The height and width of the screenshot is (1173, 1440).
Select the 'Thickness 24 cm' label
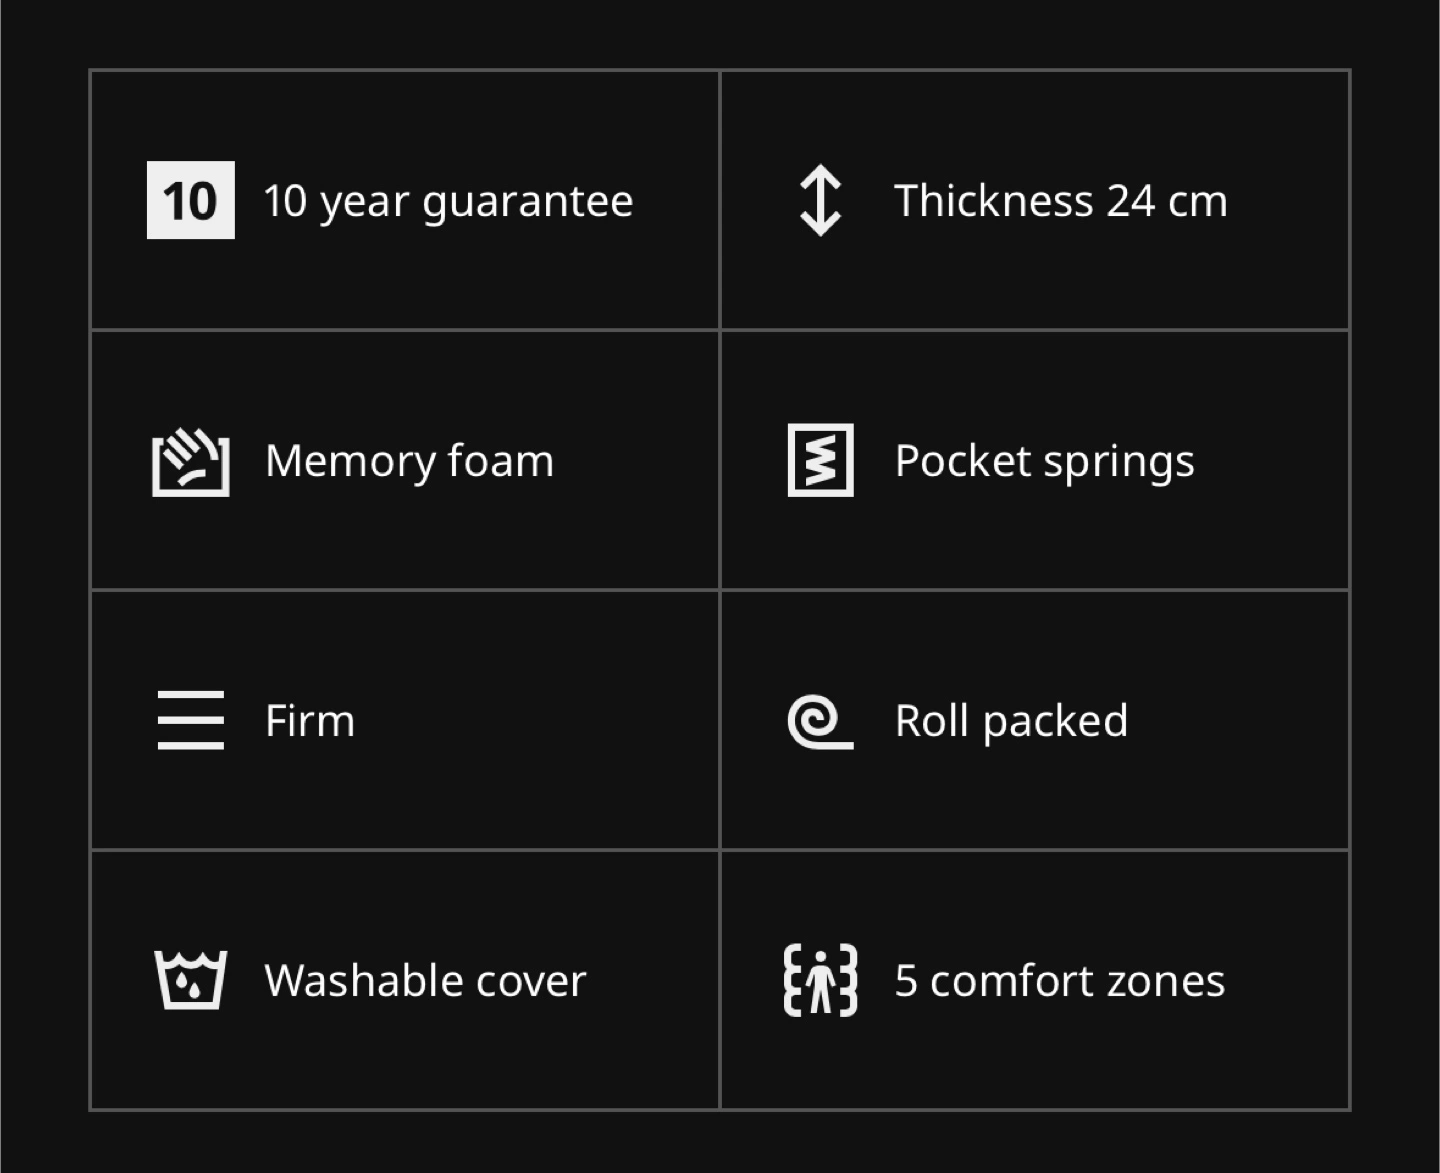(x=1061, y=200)
